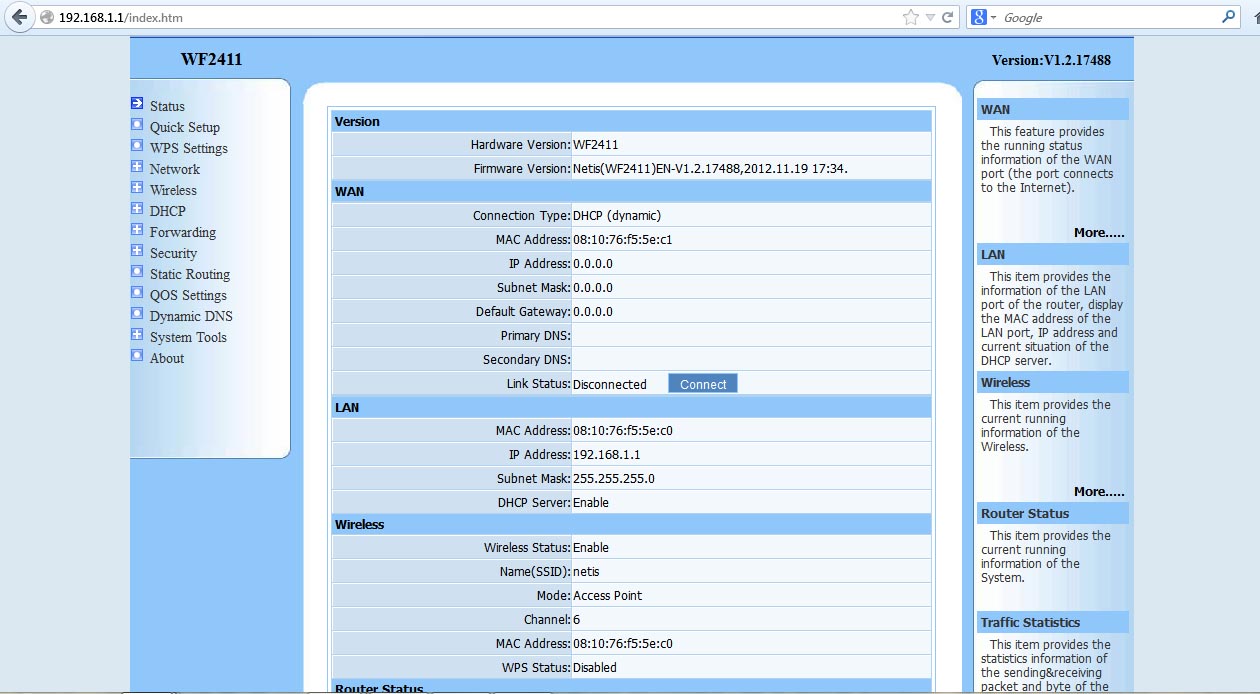Click the Connect button next to Link Status
The image size is (1260, 694).
pos(703,384)
